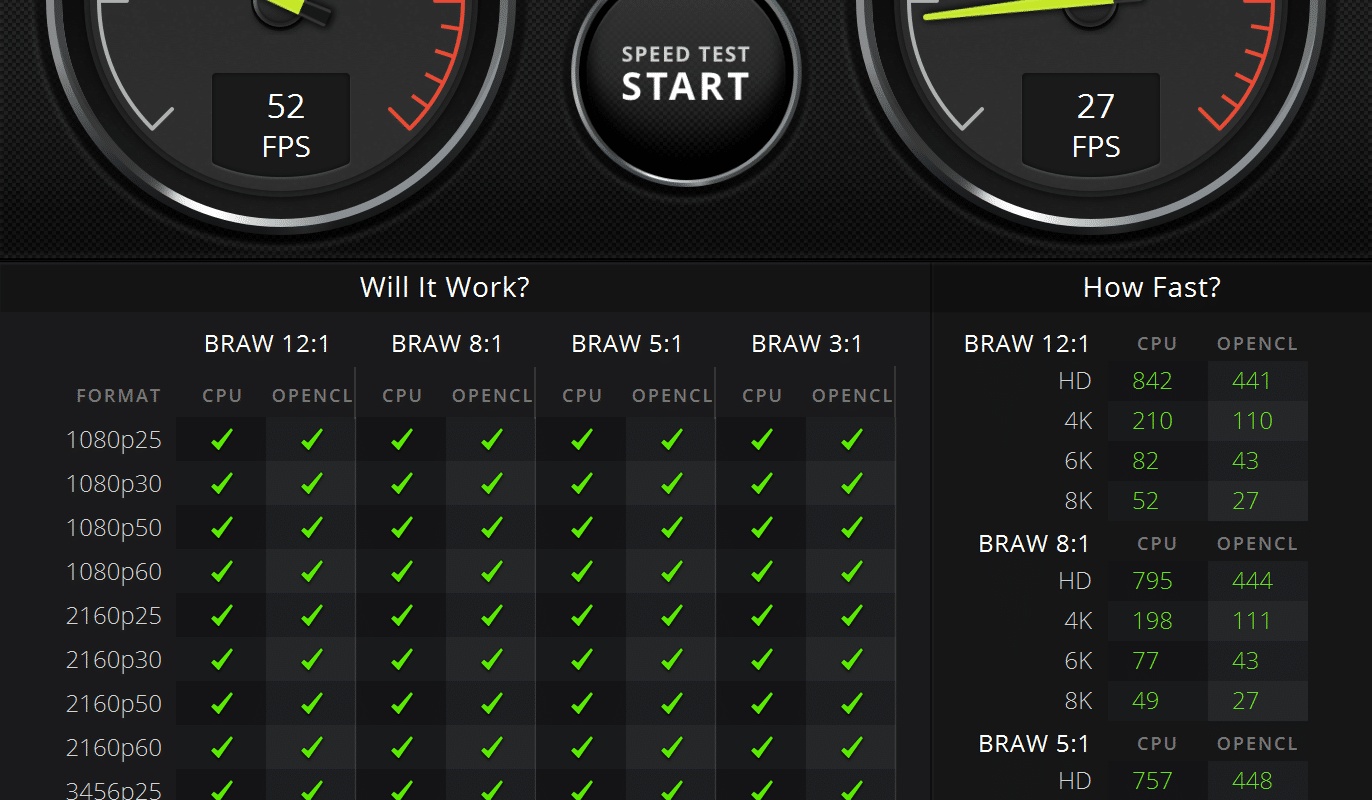Click the 1080p30 BRAW 12:1 OpenCL checkmark

(312, 483)
